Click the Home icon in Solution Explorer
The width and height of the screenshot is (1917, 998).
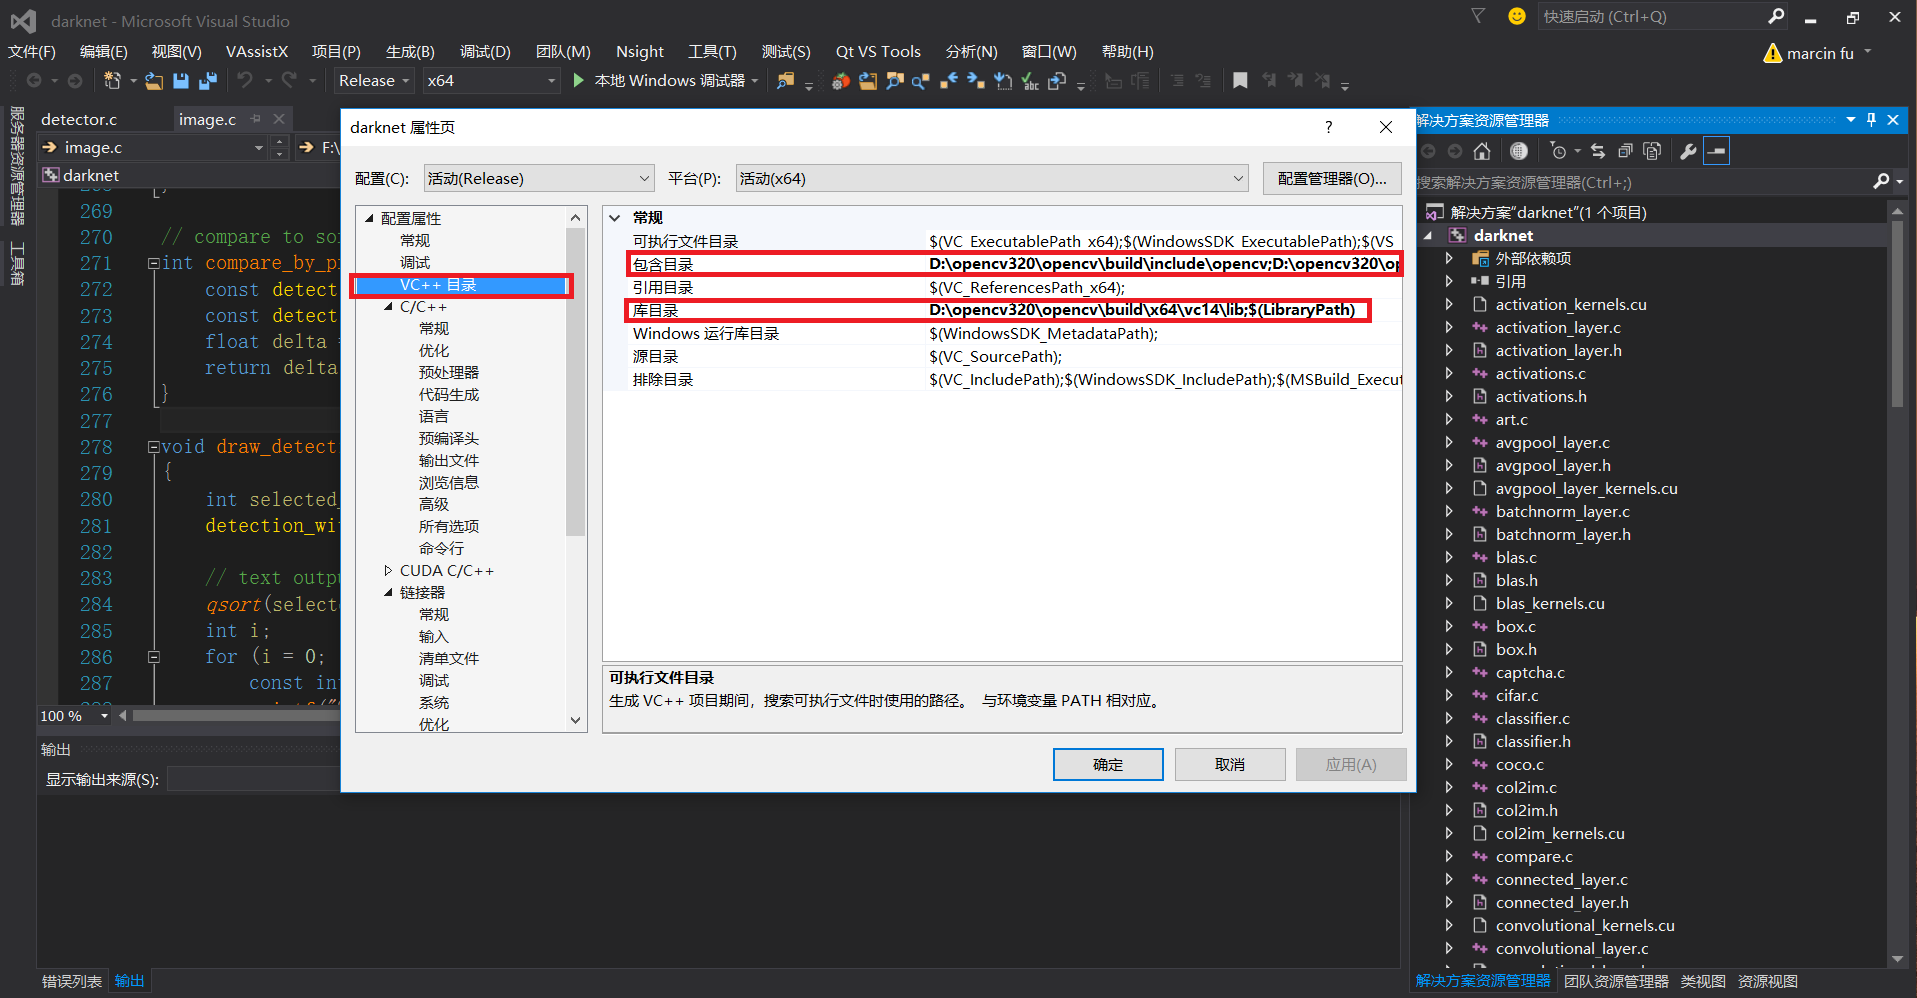click(x=1482, y=150)
